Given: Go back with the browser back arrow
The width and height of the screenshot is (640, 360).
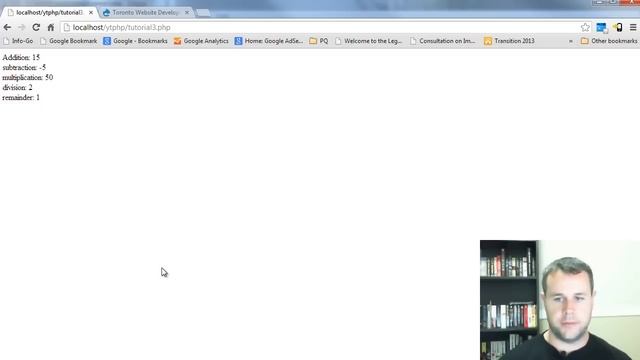Looking at the screenshot, I should point(7,27).
